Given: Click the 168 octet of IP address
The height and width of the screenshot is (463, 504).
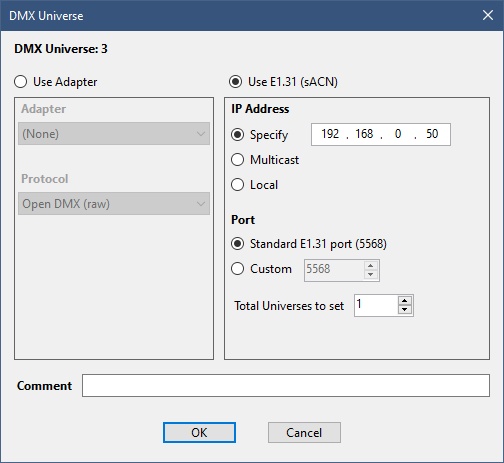Looking at the screenshot, I should [x=364, y=134].
